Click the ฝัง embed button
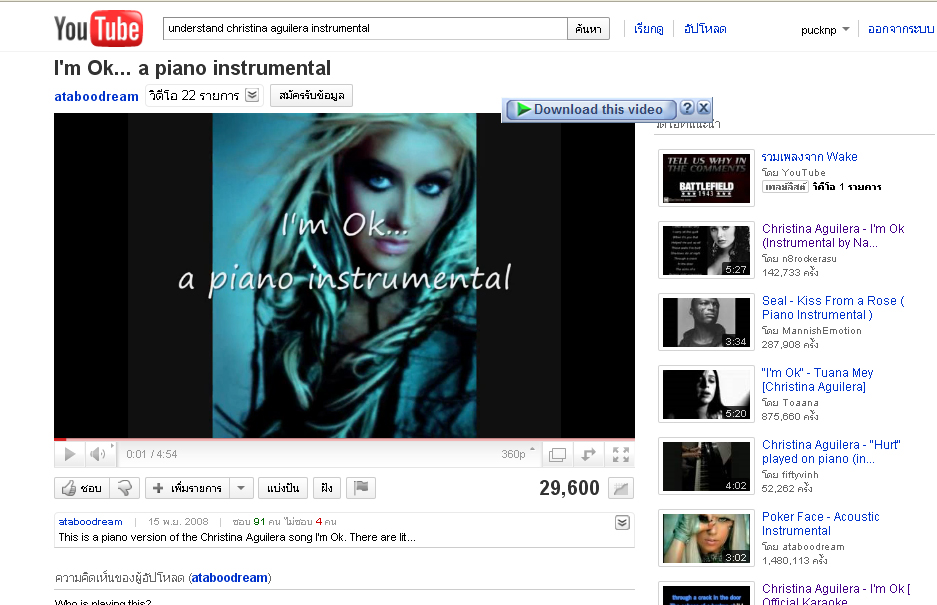Screen dimensions: 937x605 coord(327,488)
